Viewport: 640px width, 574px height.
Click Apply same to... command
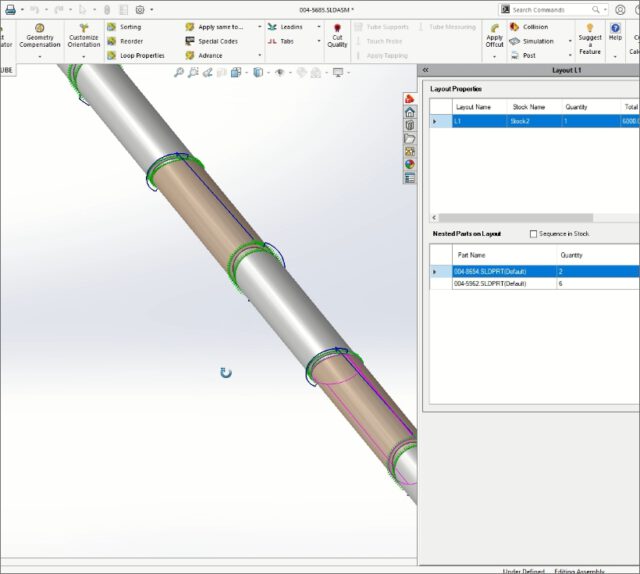[x=215, y=27]
